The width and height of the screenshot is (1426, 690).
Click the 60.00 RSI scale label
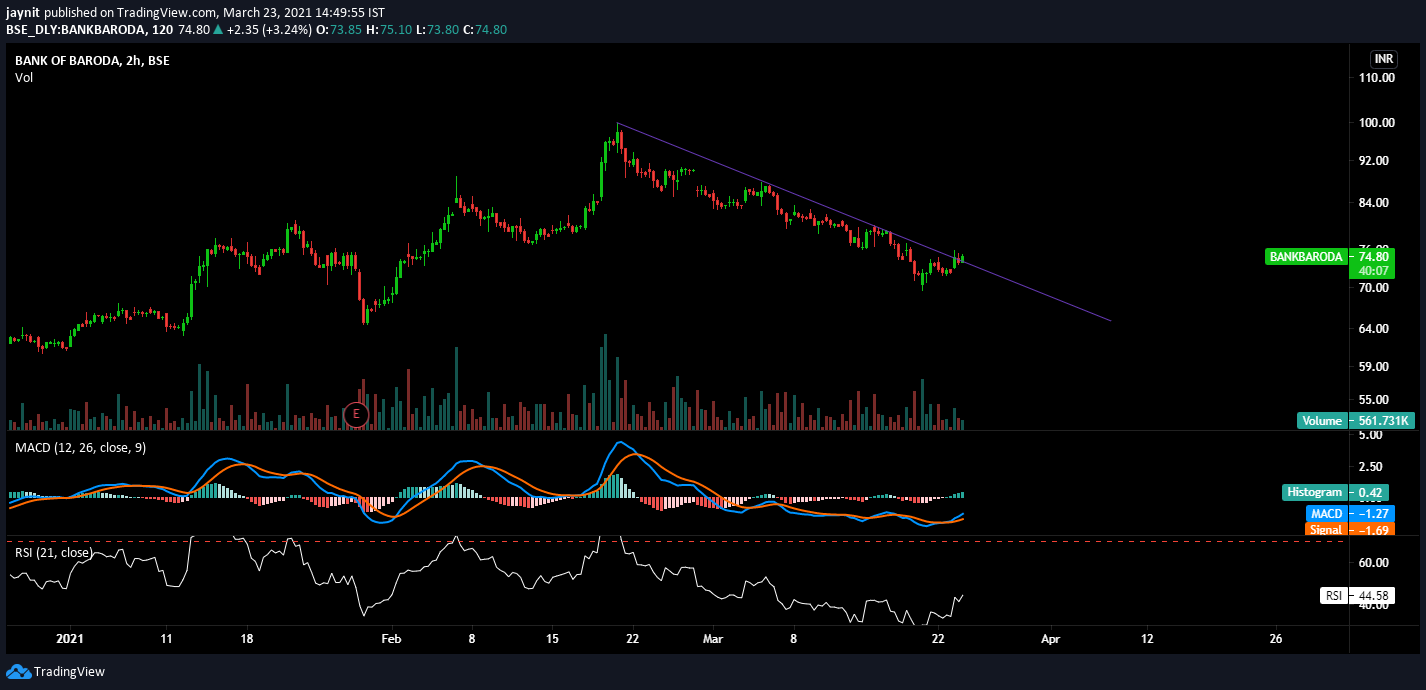tap(1374, 563)
